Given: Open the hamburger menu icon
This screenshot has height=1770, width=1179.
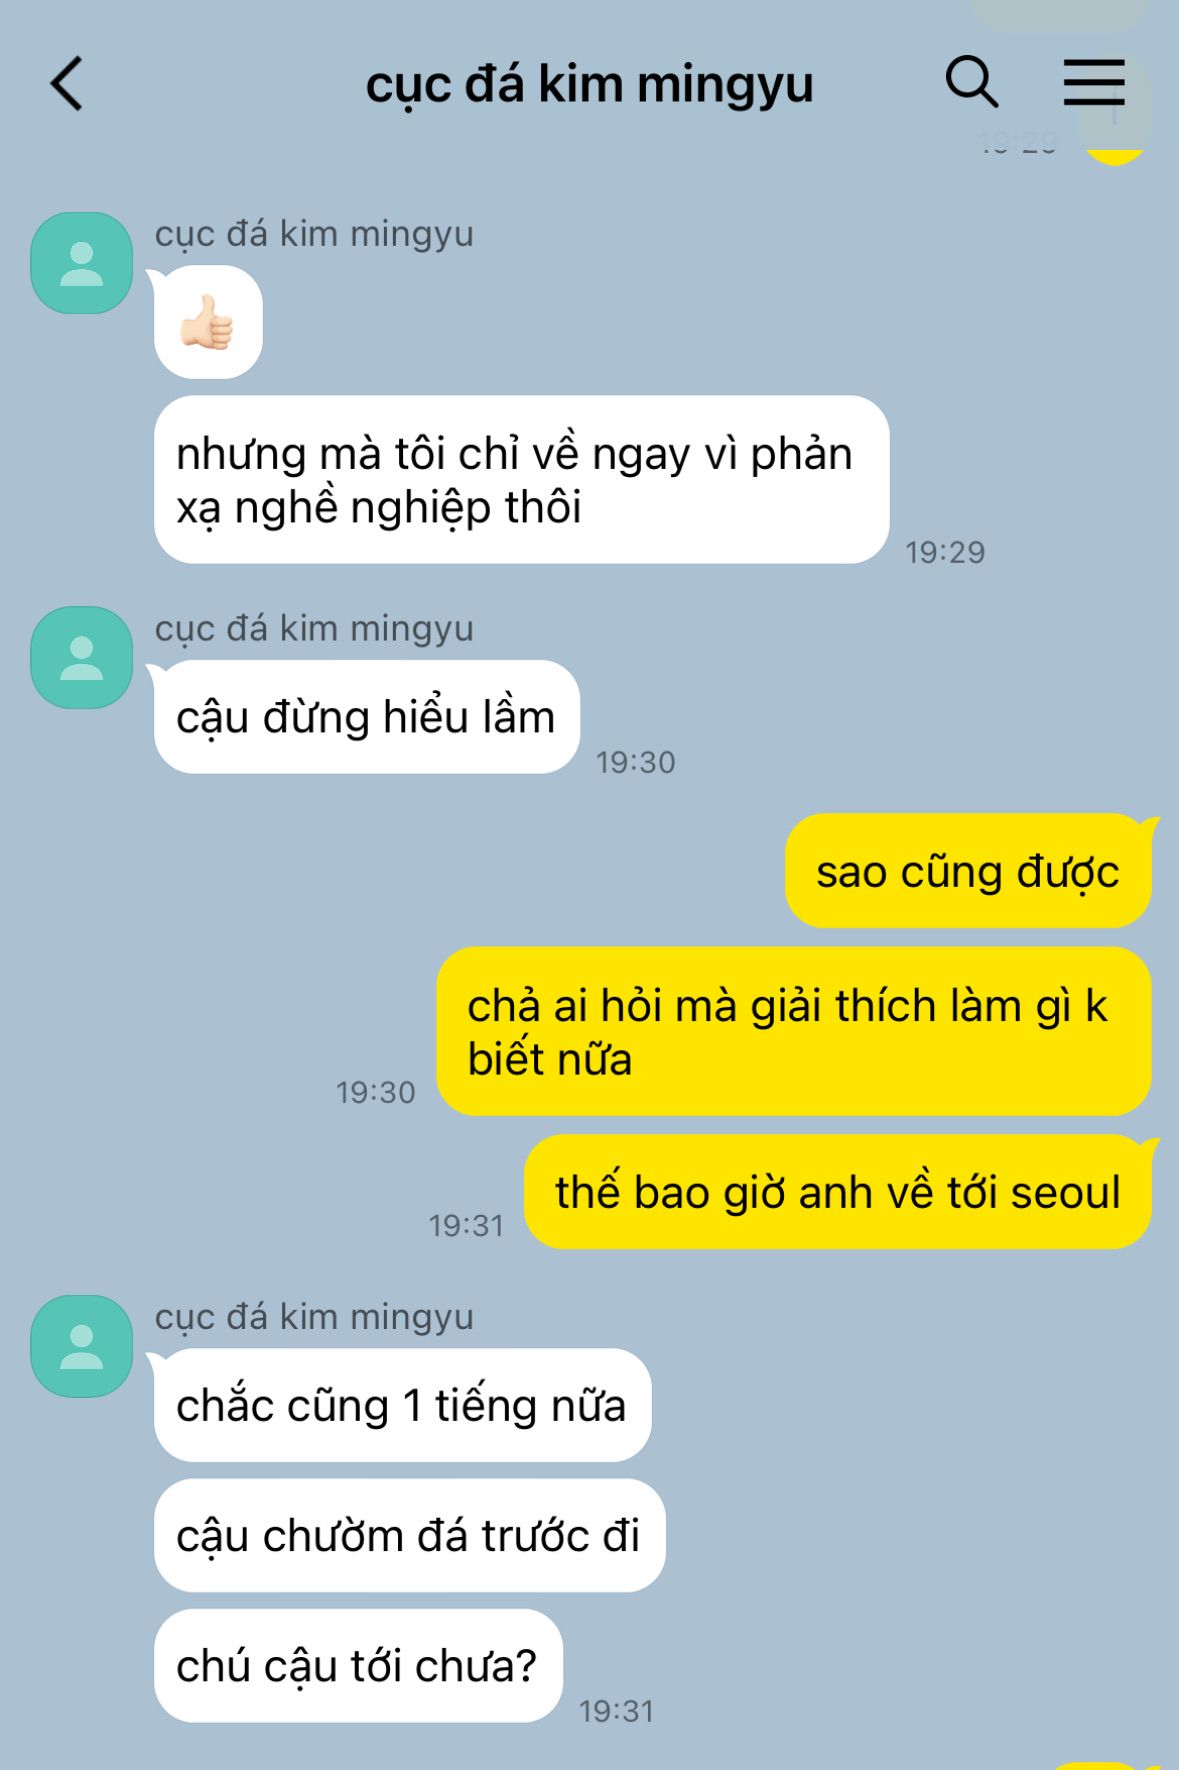Looking at the screenshot, I should (x=1094, y=82).
